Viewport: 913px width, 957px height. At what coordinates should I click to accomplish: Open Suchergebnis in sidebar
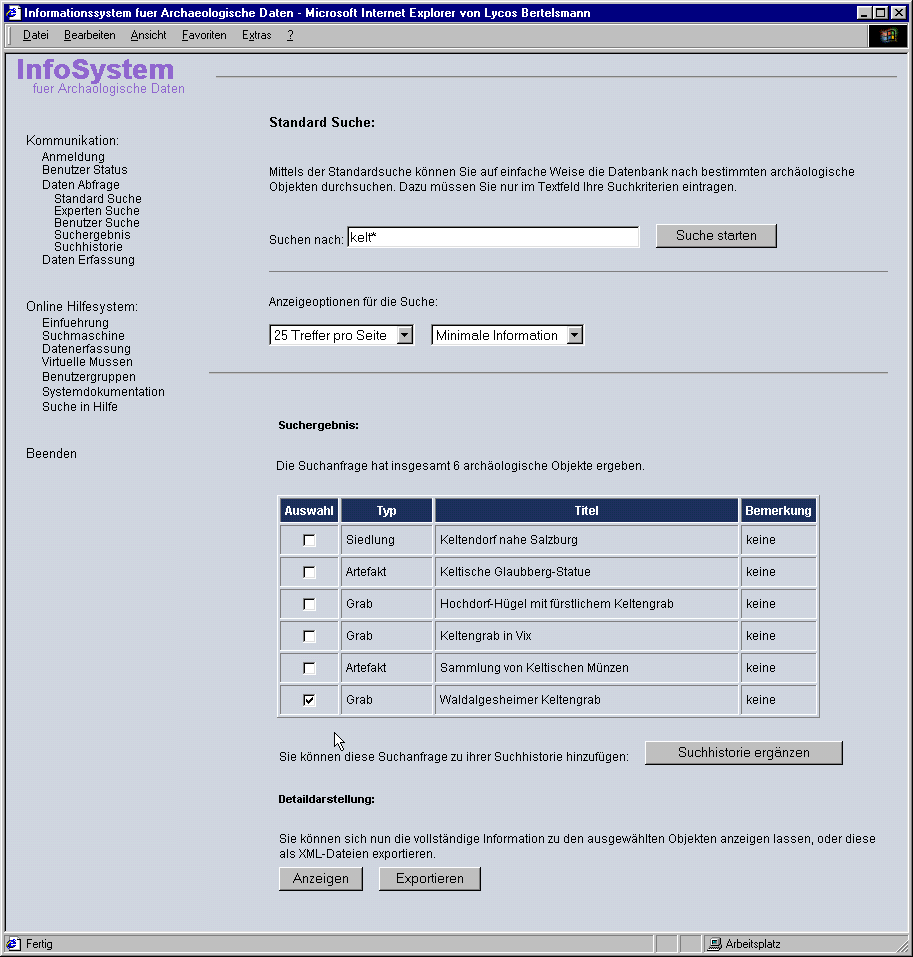(92, 235)
